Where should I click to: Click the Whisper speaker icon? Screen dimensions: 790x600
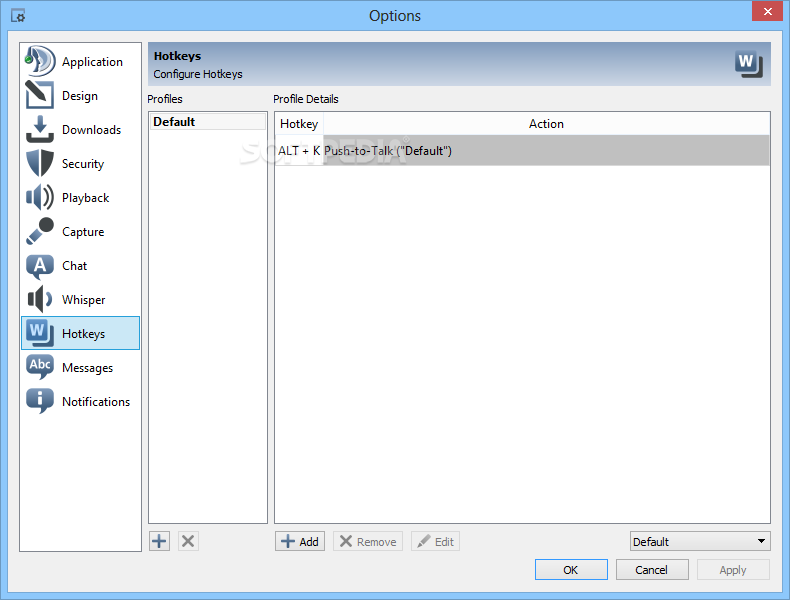pos(40,299)
